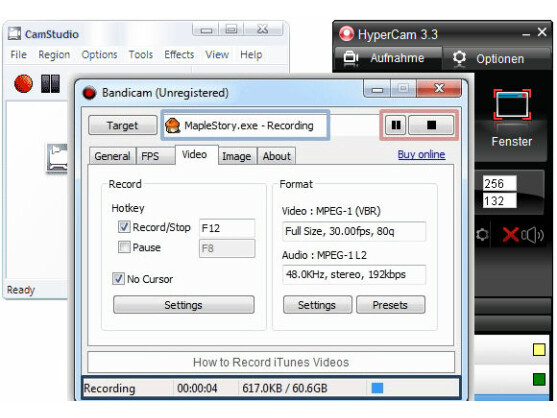This screenshot has height=418, width=557.
Task: Click the Target button in Bandicam
Action: [x=123, y=125]
